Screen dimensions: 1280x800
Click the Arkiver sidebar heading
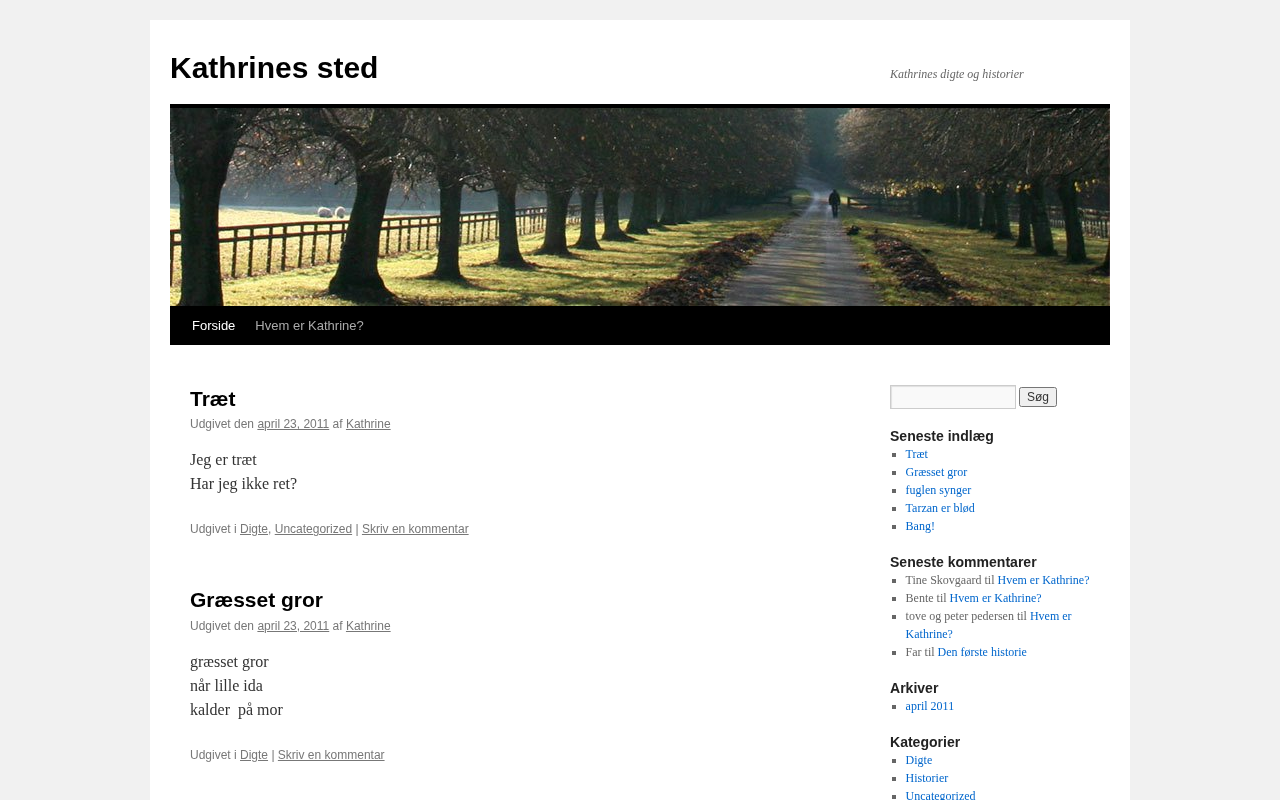tap(914, 688)
